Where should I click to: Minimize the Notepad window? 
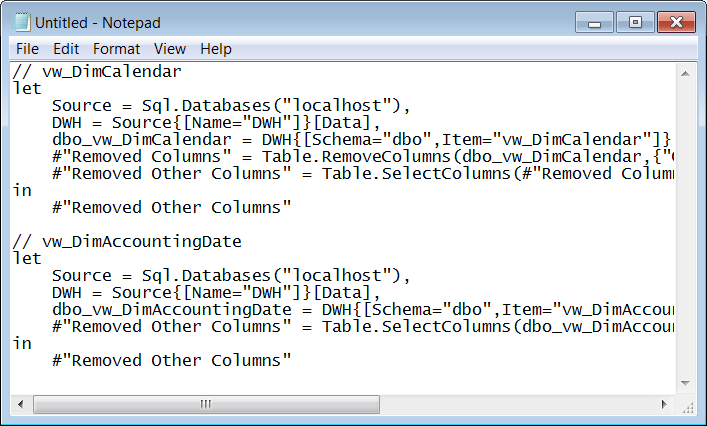point(594,22)
